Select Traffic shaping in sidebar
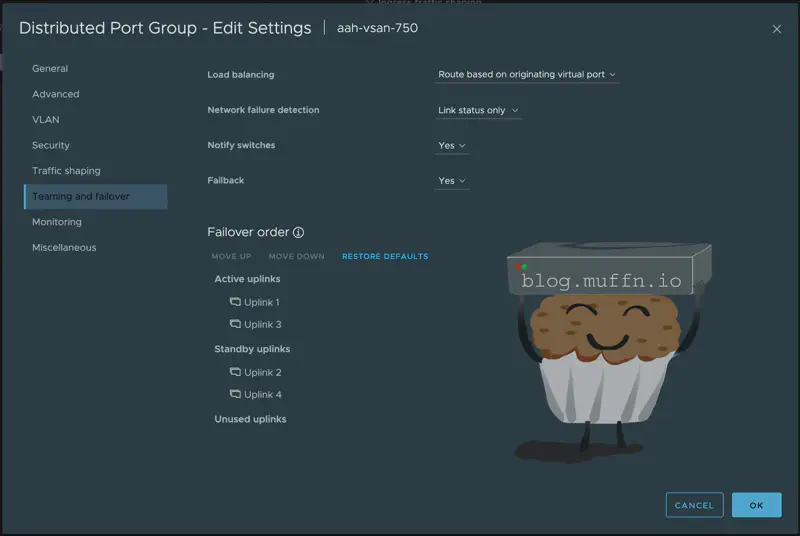Viewport: 800px width, 536px height. [66, 171]
